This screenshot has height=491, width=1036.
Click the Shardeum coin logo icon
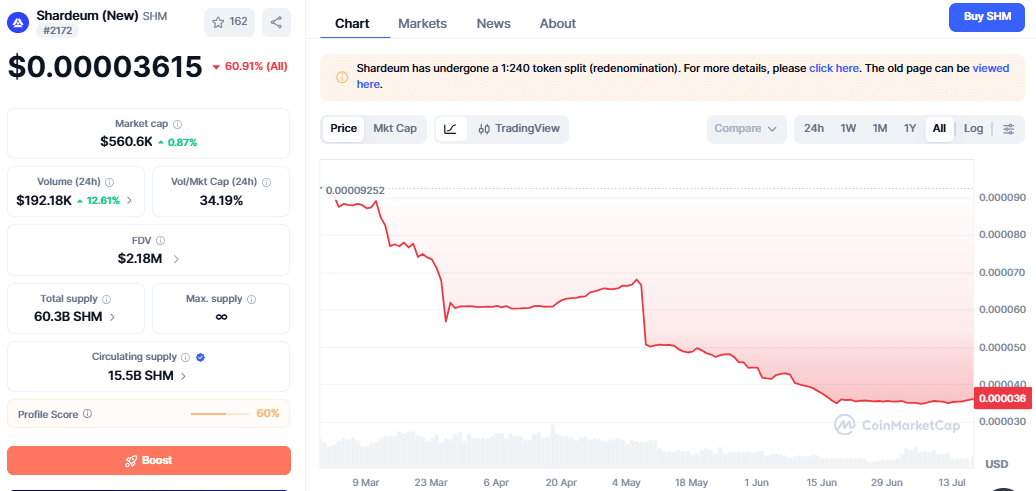click(x=18, y=22)
